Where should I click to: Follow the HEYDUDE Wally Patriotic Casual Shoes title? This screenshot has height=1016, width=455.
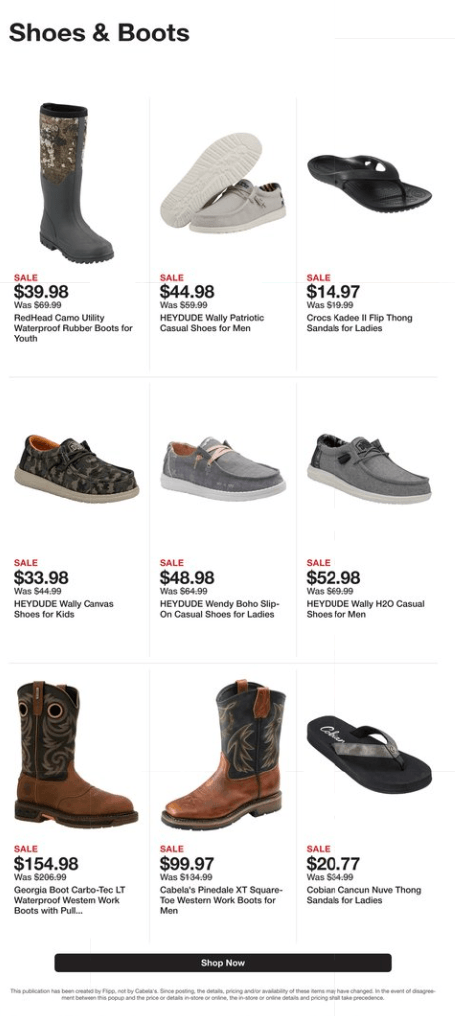(212, 323)
